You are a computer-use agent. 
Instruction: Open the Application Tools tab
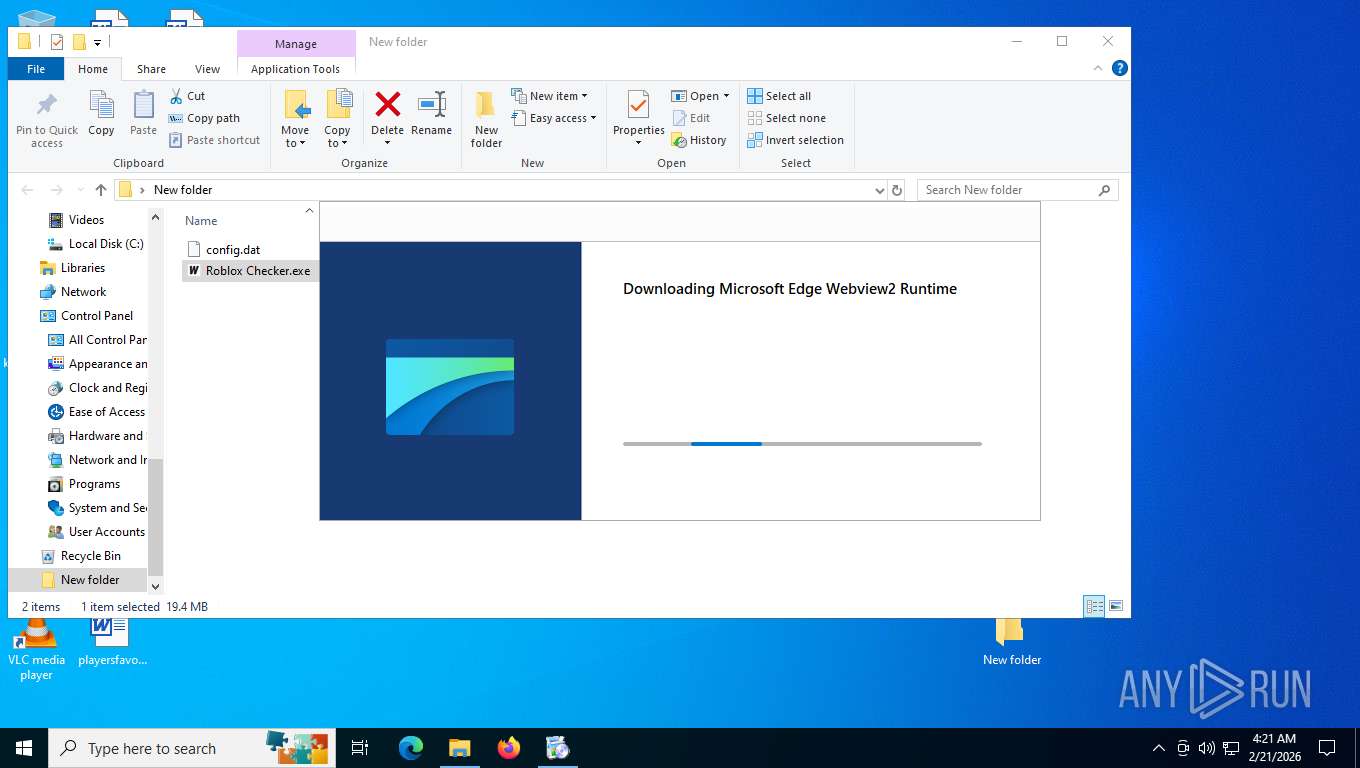point(295,69)
